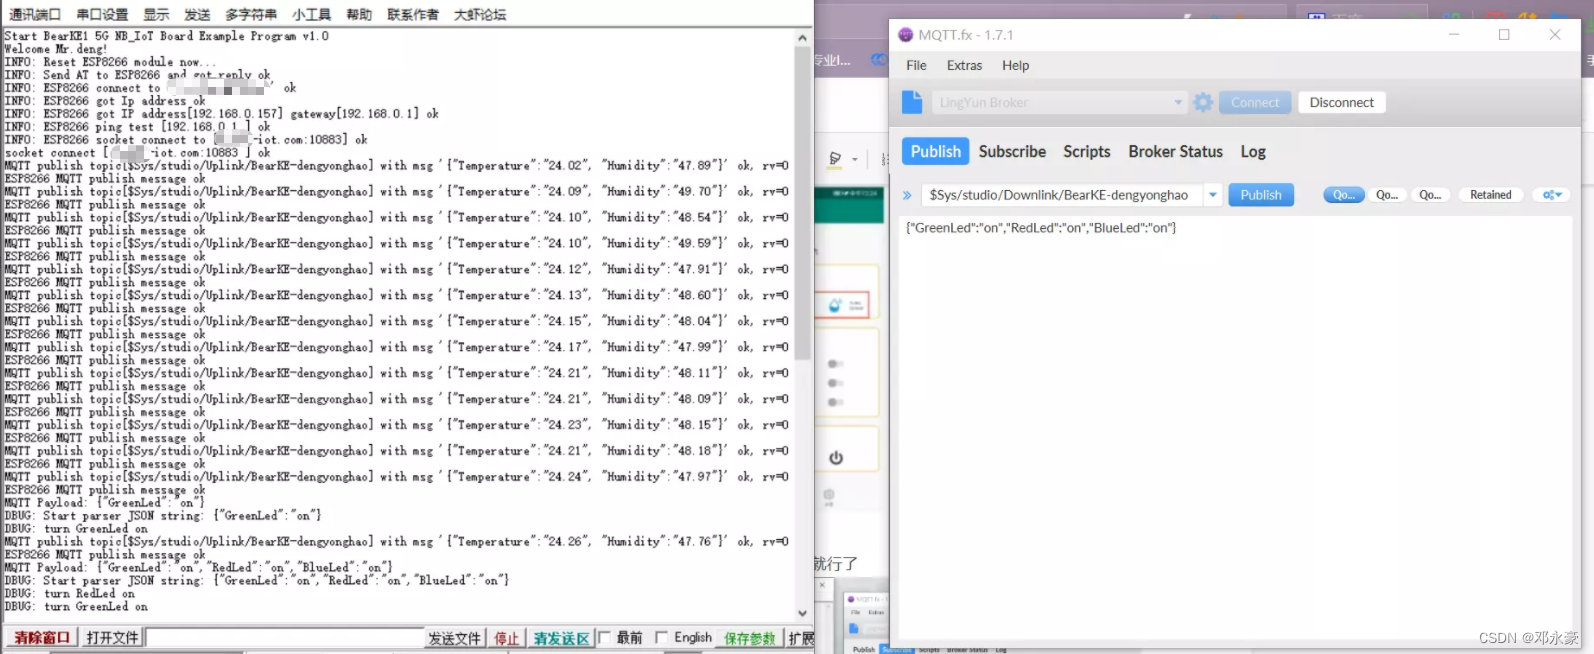The height and width of the screenshot is (654, 1594).
Task: Click the Connect button
Action: click(1255, 102)
